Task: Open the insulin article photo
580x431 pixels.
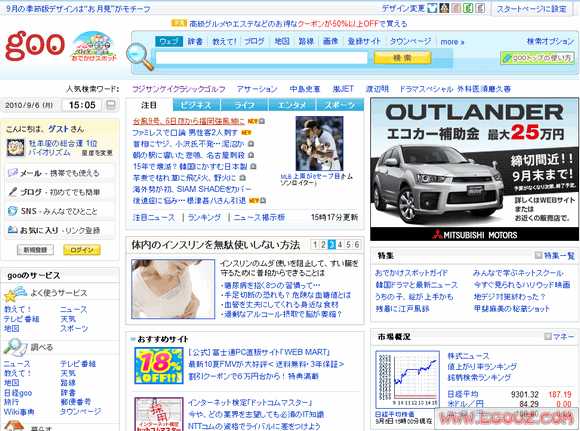Action: pyautogui.click(x=173, y=289)
